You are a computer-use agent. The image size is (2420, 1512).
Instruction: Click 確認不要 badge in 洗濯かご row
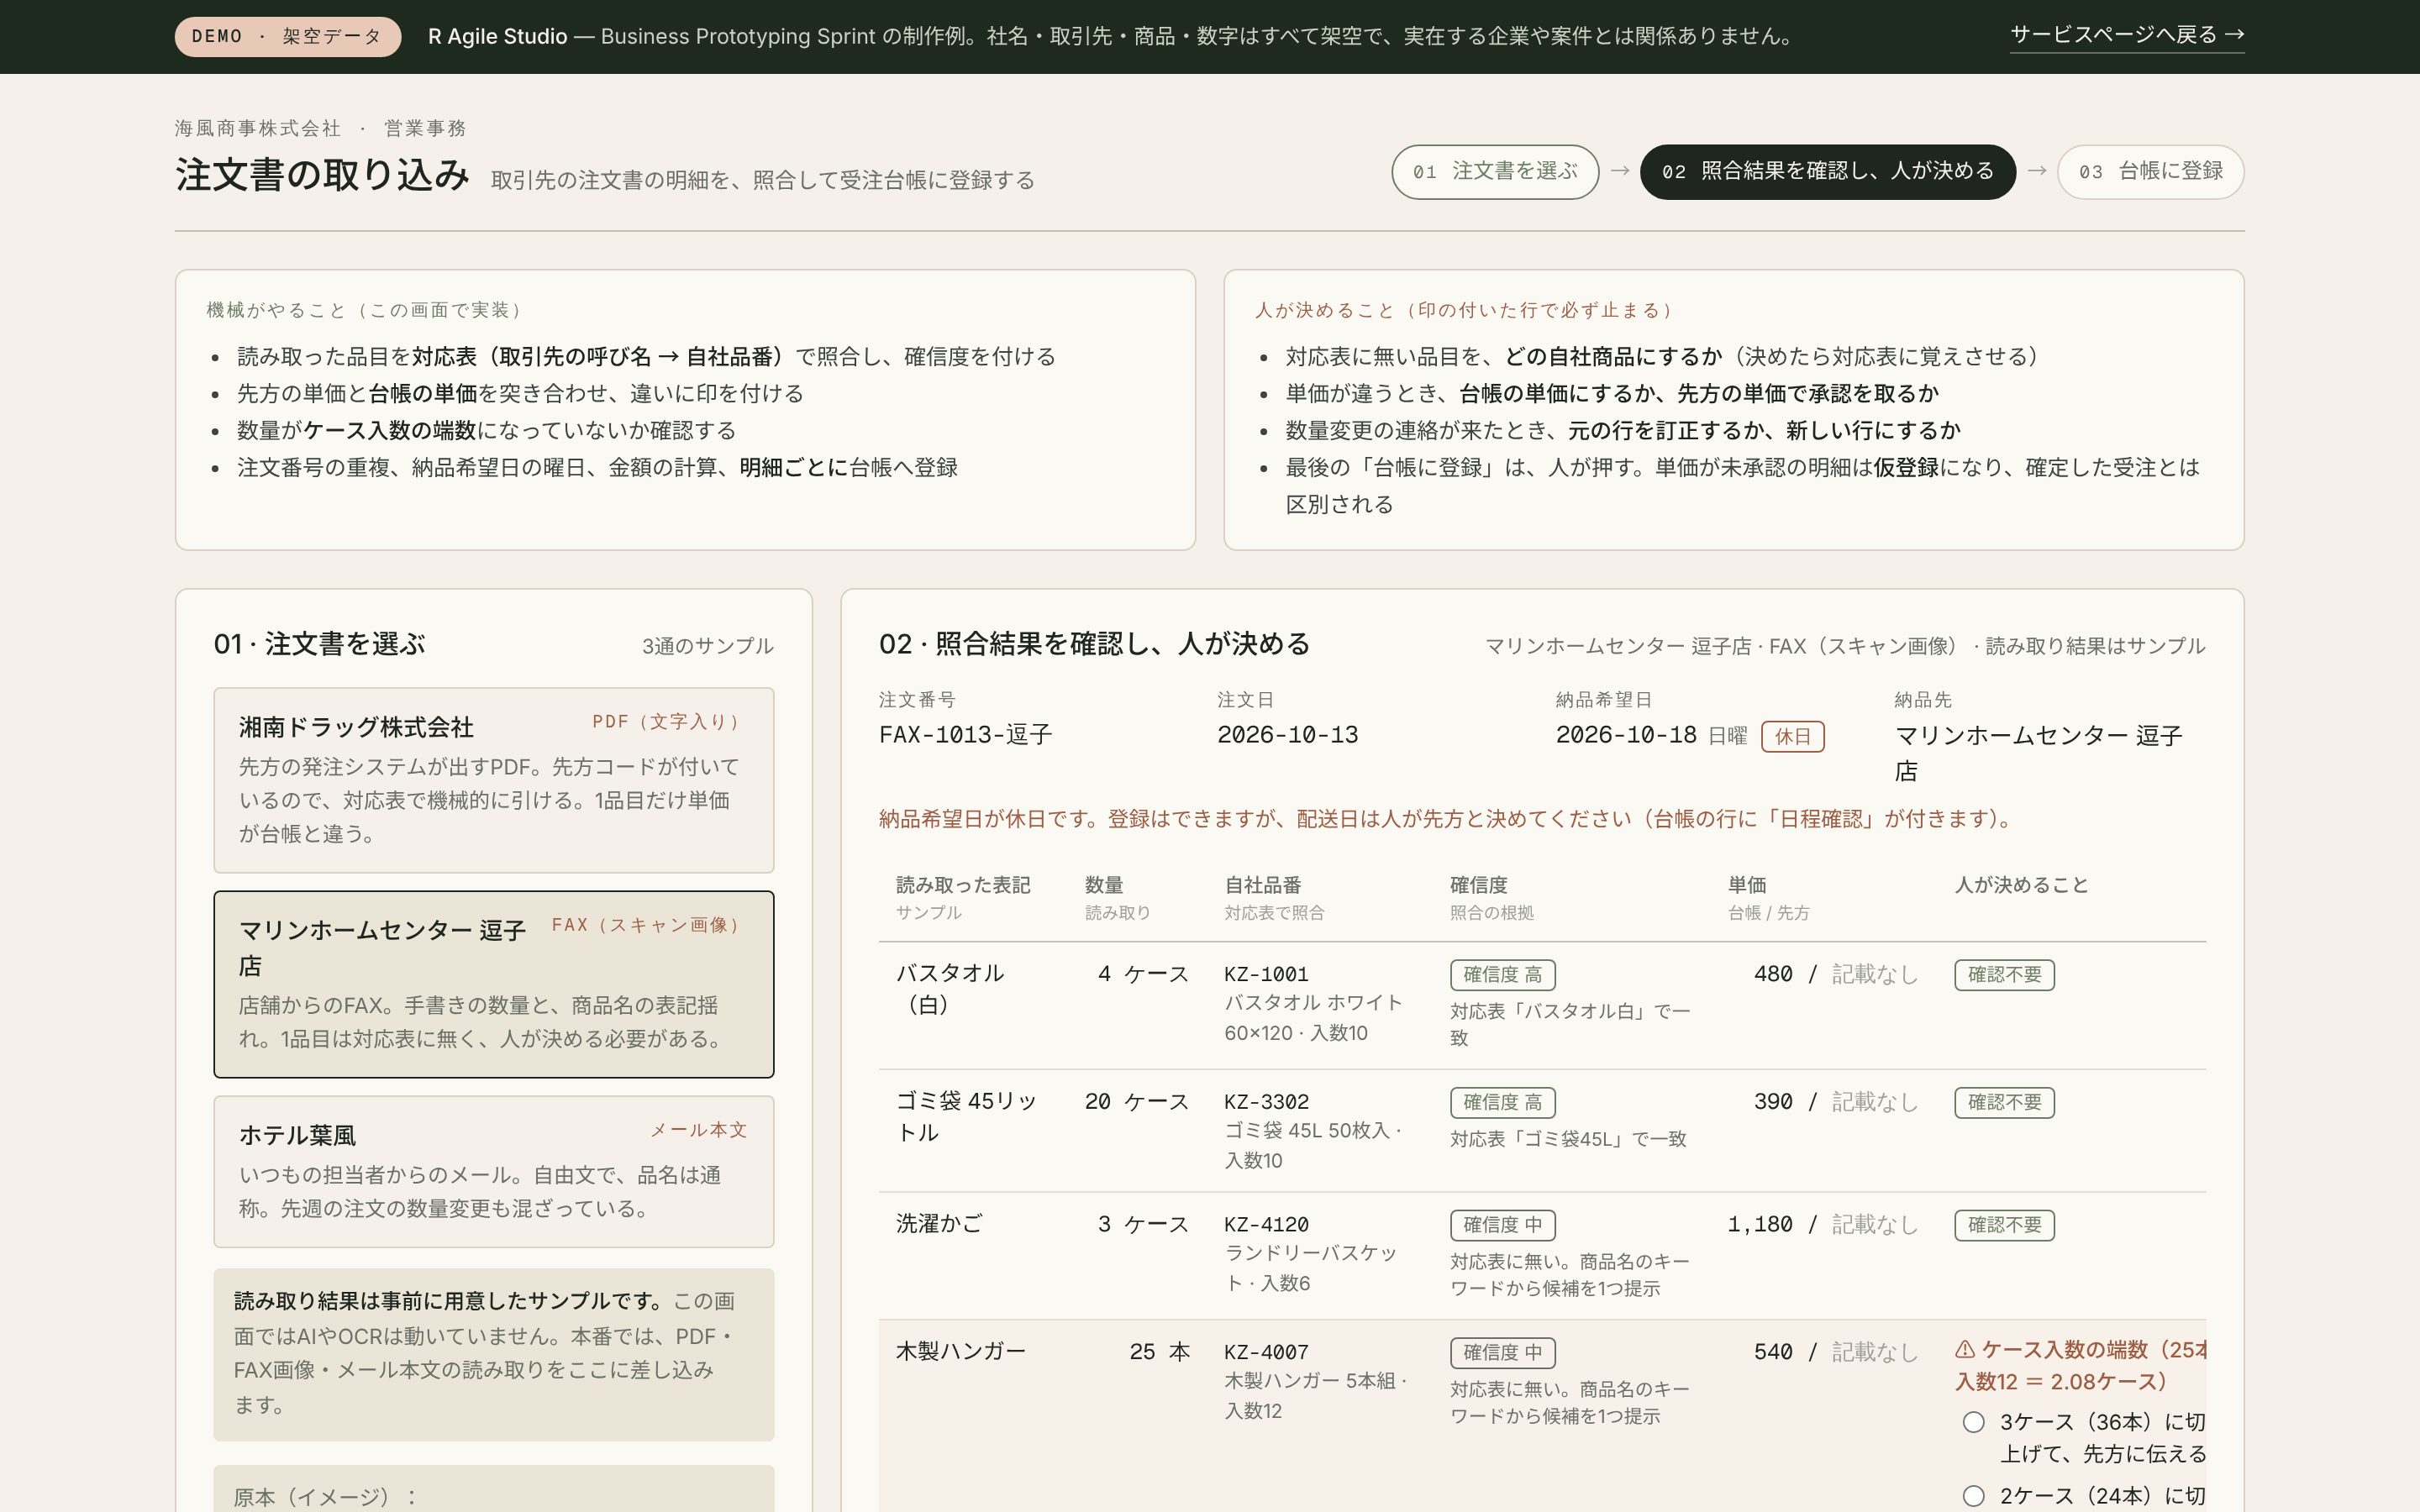pos(2004,1225)
